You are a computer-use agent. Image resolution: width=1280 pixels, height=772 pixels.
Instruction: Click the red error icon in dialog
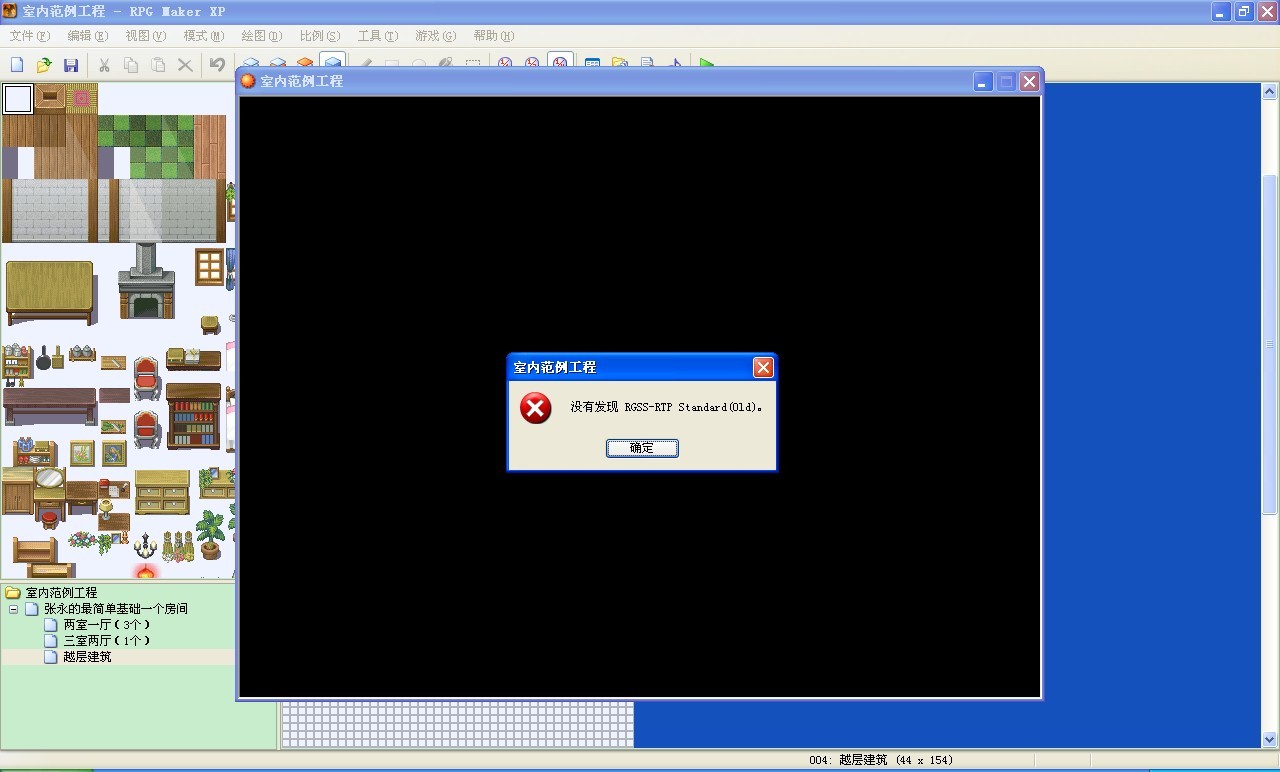click(x=537, y=408)
